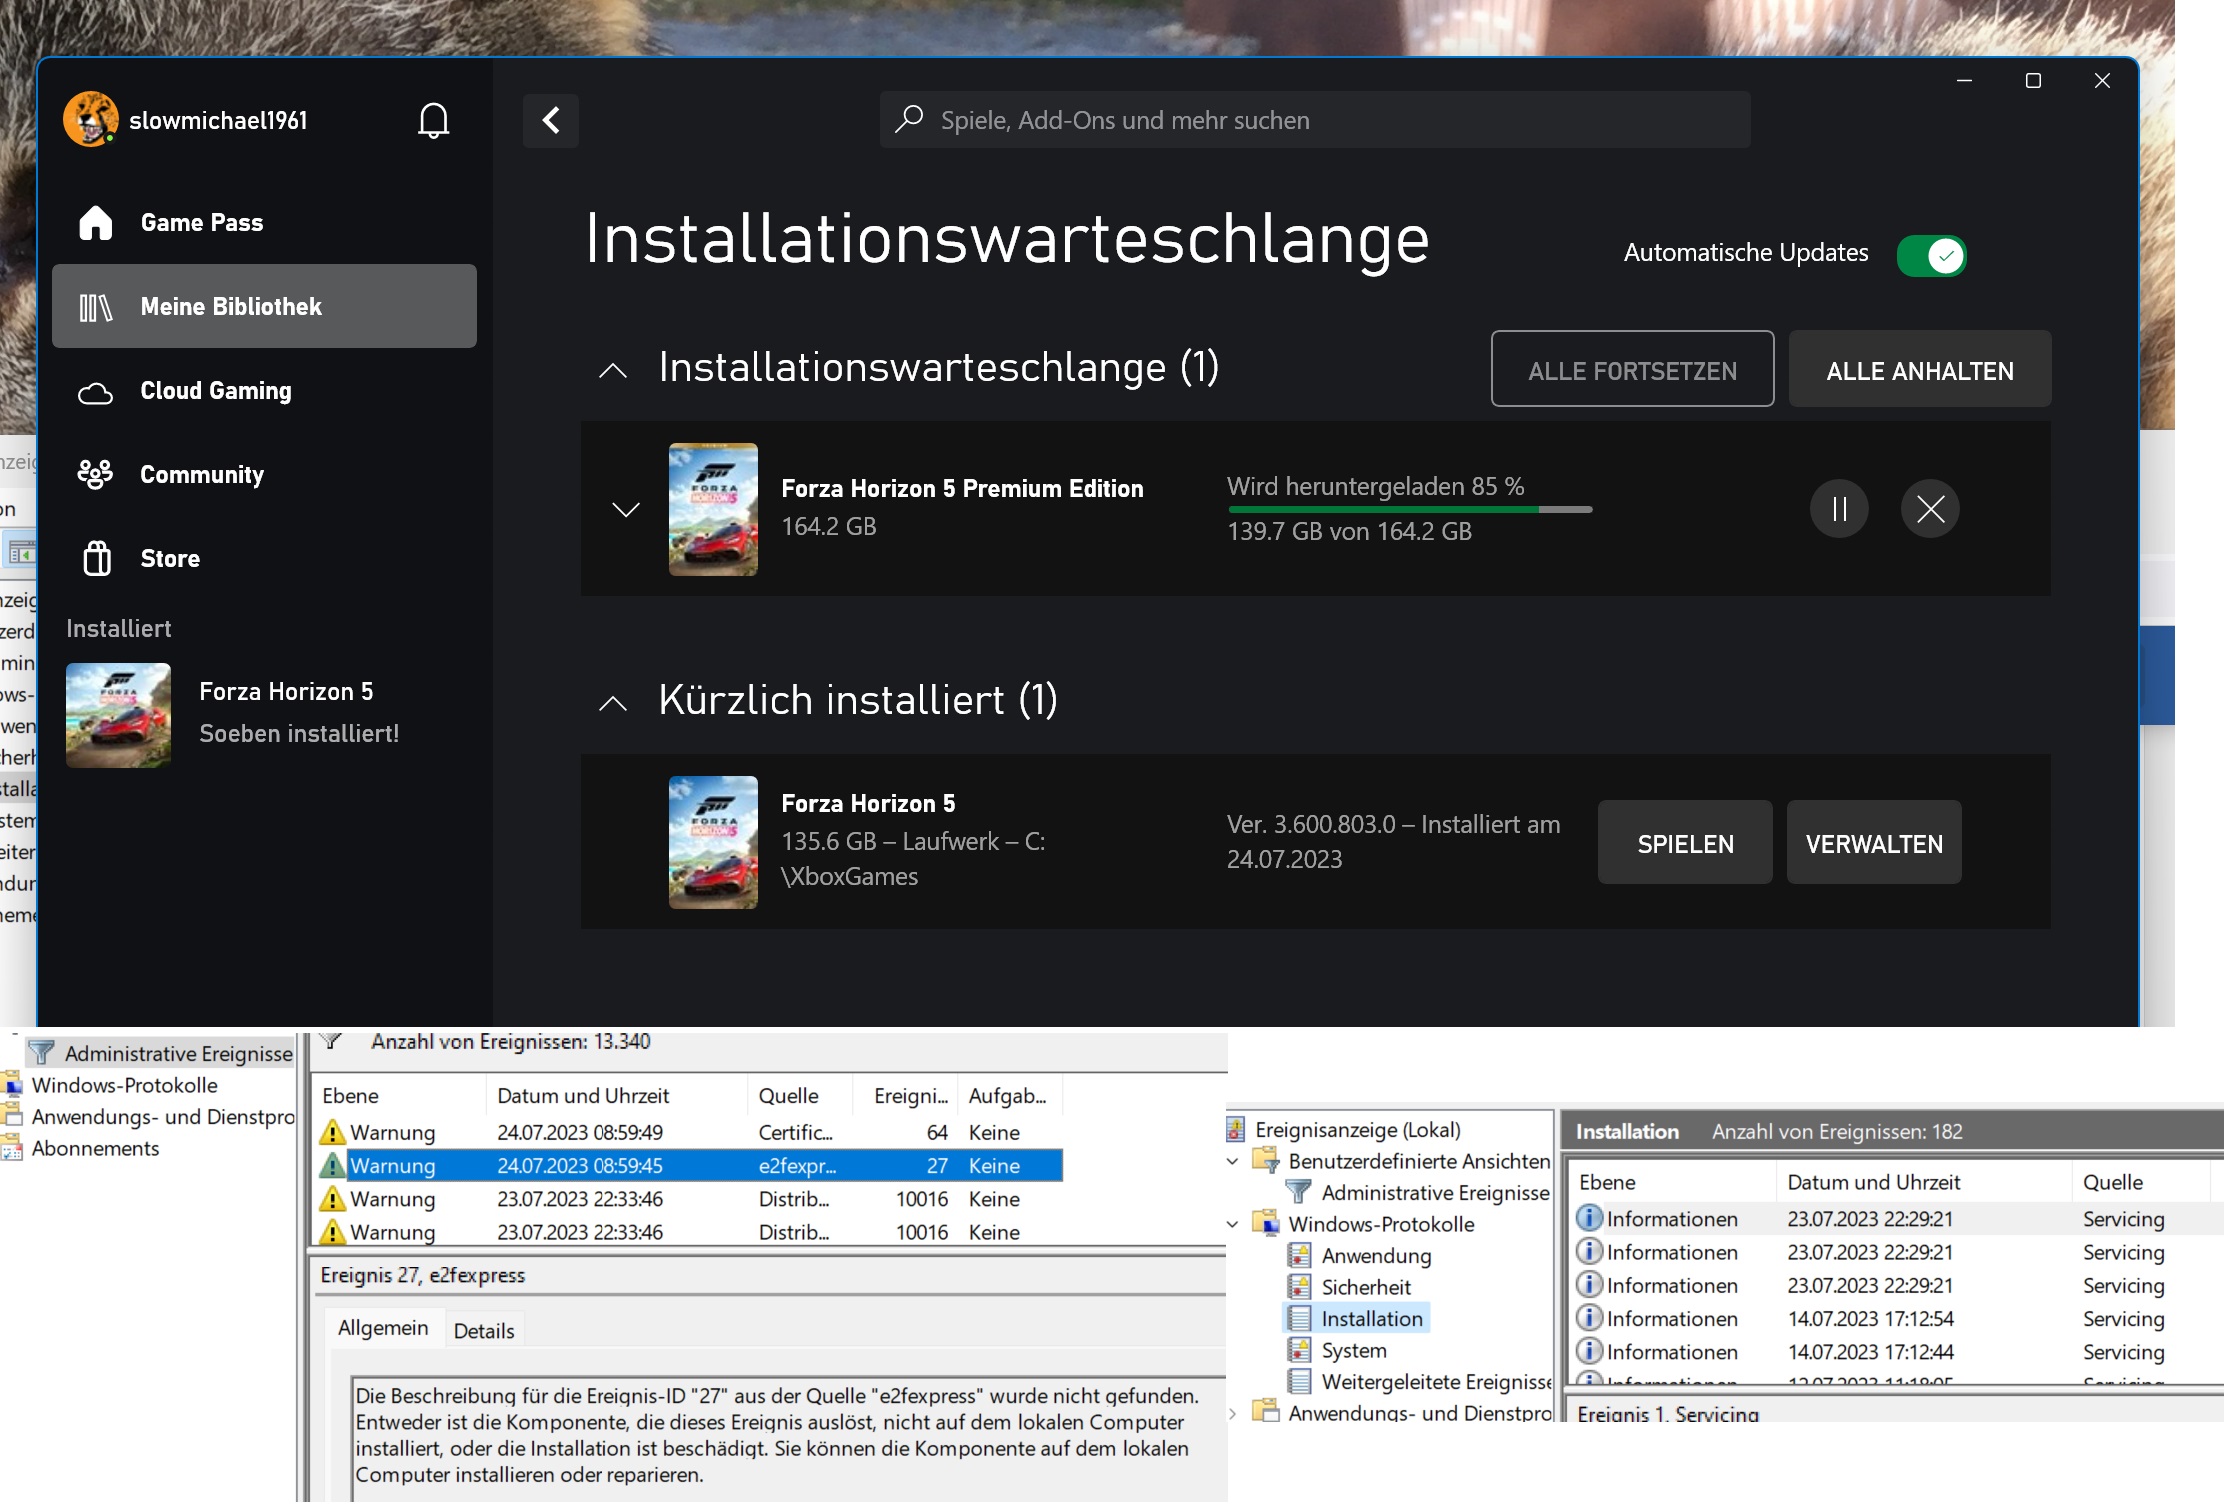This screenshot has width=2224, height=1504.
Task: Click slowmichael1961 profile avatar
Action: click(x=91, y=120)
